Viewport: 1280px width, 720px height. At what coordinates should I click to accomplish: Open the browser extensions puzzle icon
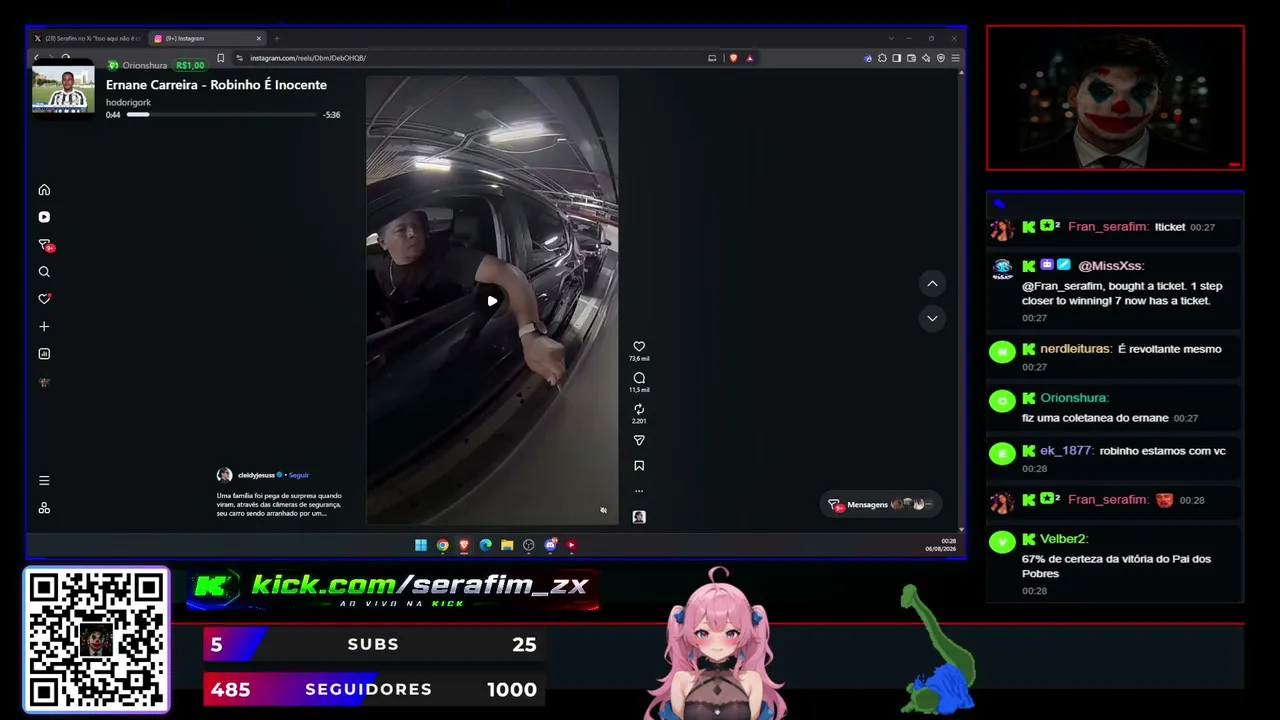coord(882,58)
